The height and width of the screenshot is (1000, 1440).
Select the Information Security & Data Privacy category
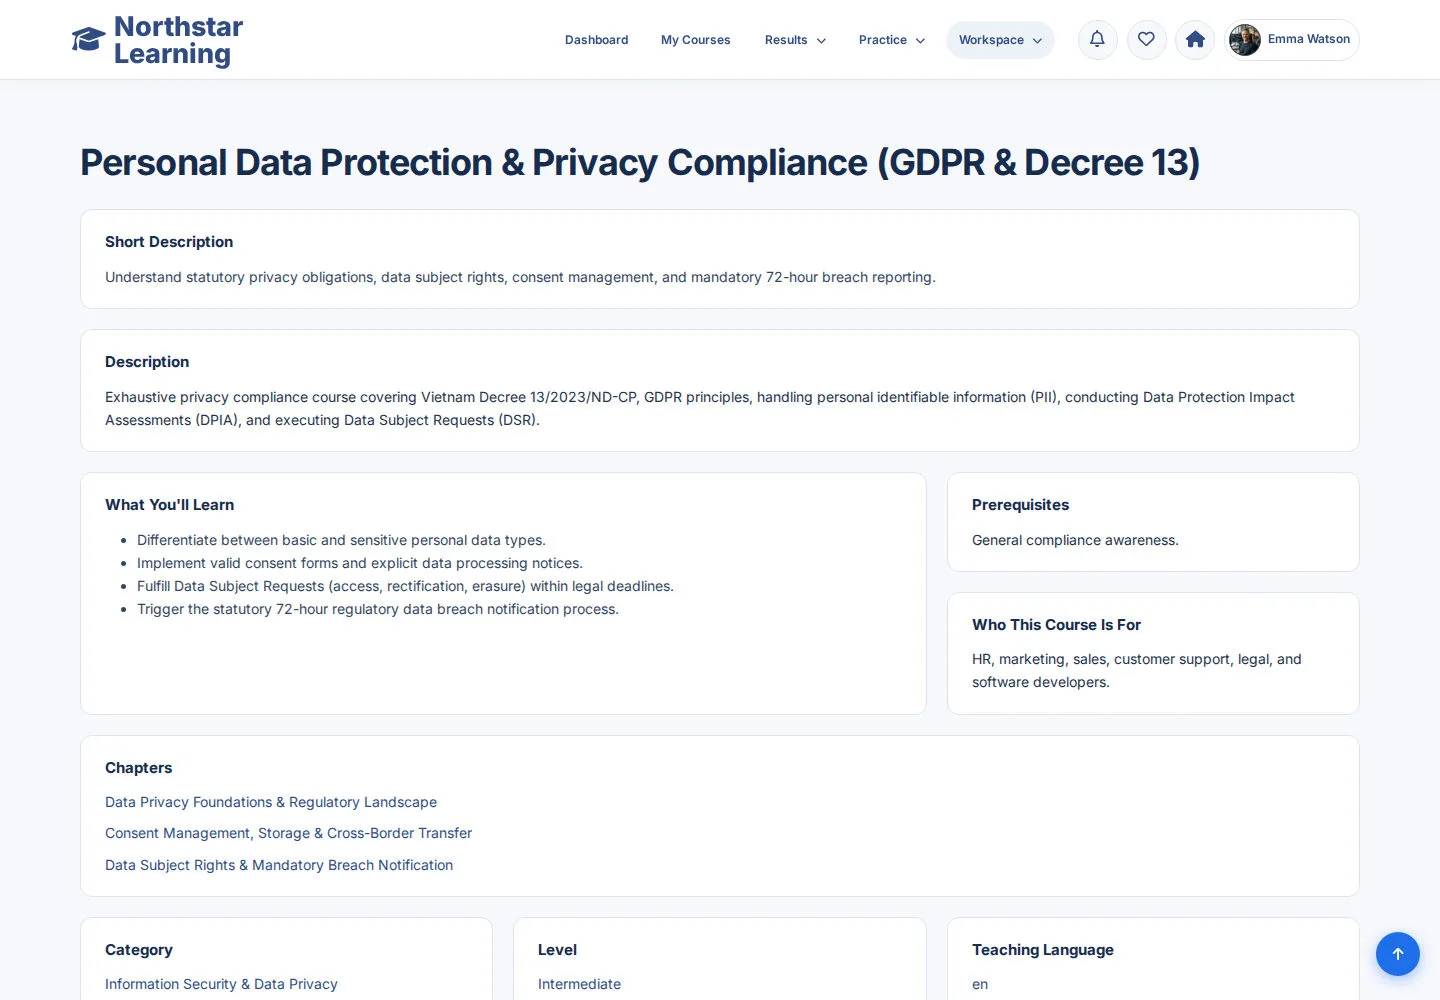pyautogui.click(x=221, y=984)
